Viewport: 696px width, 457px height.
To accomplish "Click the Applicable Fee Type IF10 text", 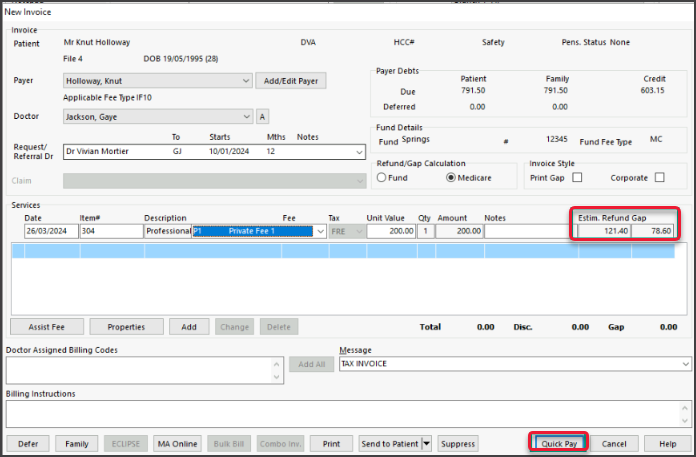I will pyautogui.click(x=107, y=98).
